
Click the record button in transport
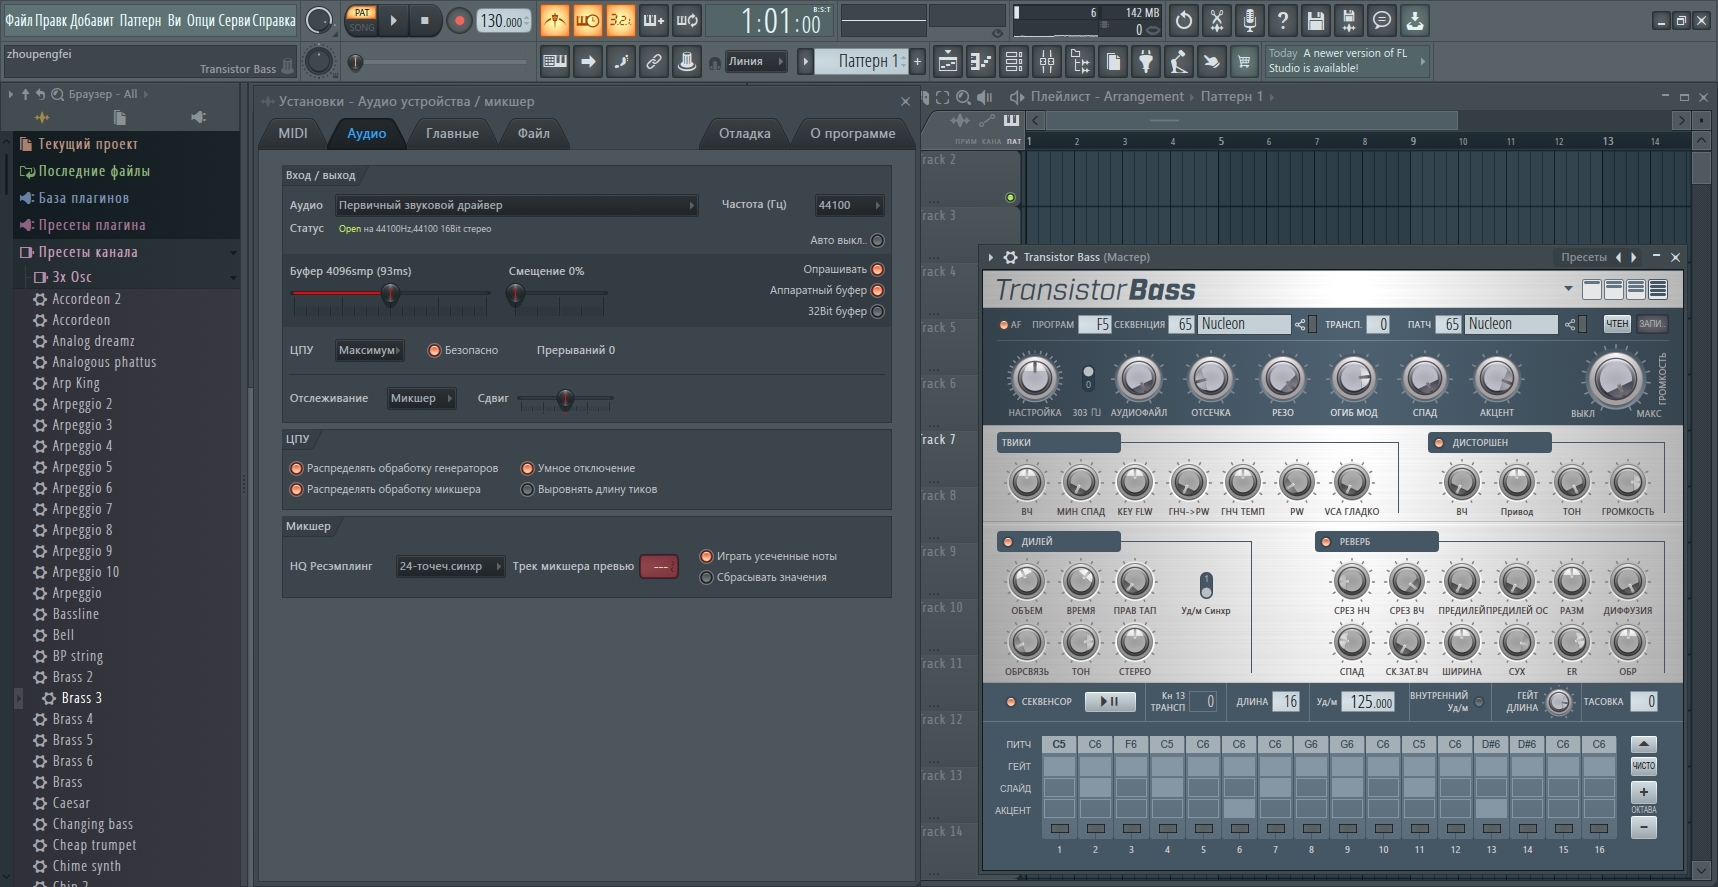(459, 20)
